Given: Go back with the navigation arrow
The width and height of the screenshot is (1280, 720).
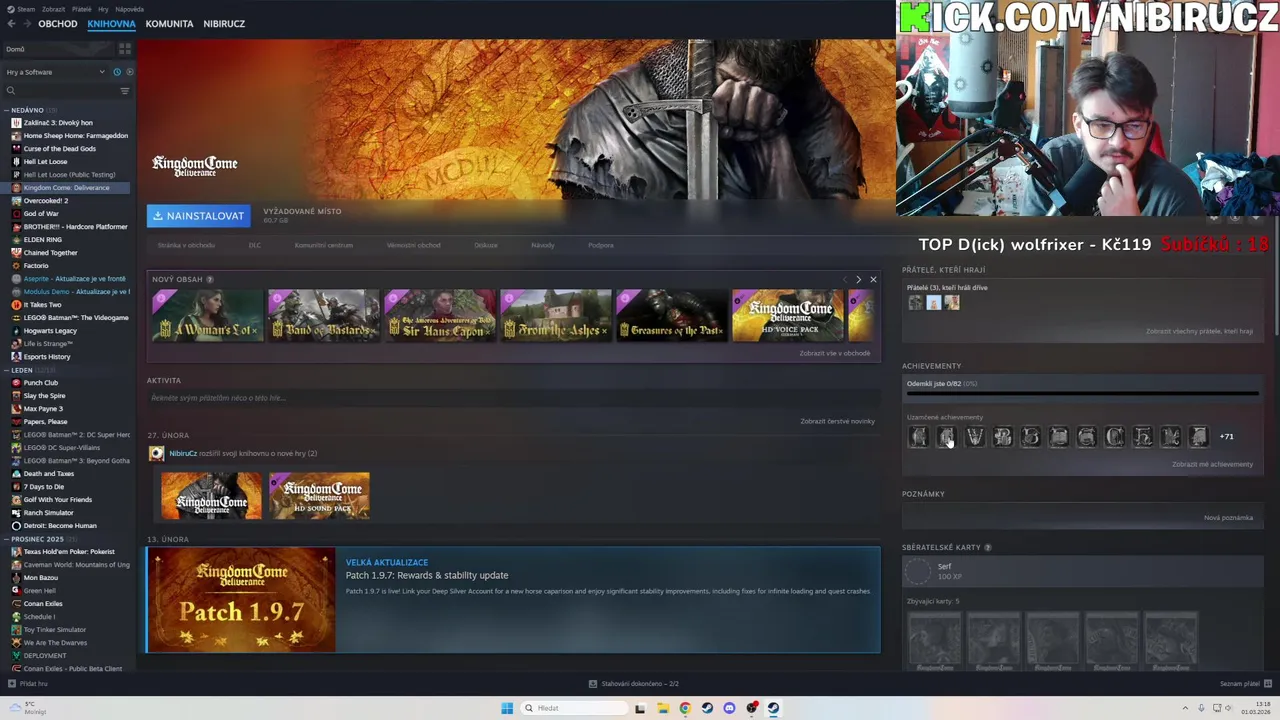Looking at the screenshot, I should click(12, 23).
